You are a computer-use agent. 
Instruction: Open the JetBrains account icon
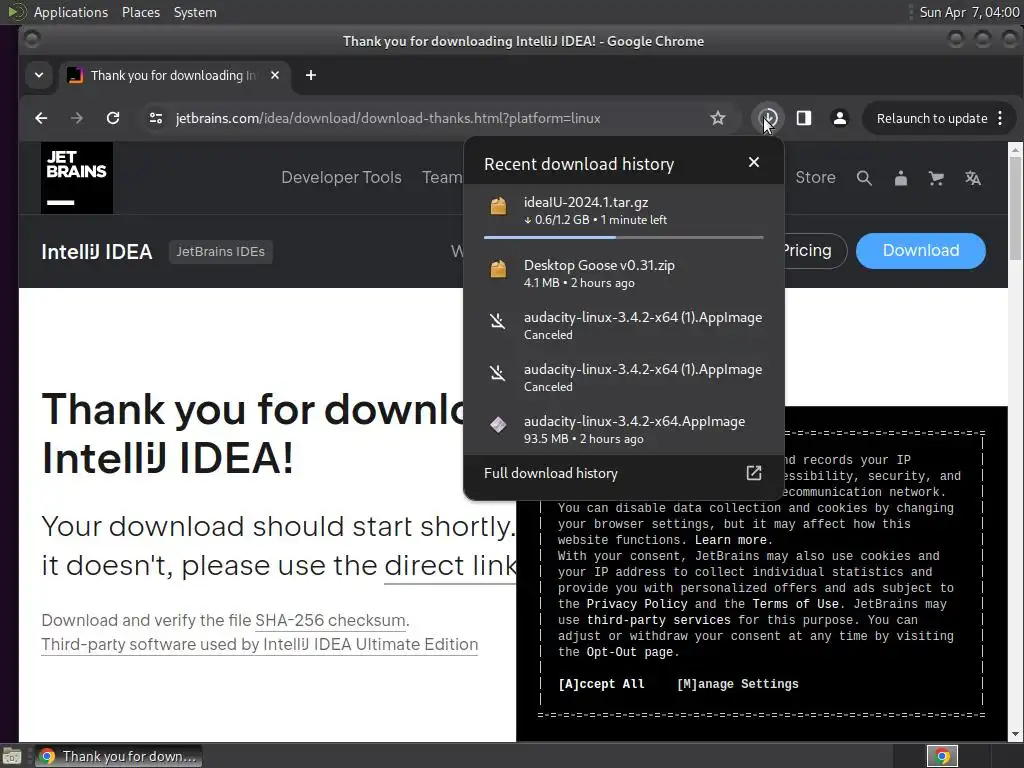click(x=901, y=178)
